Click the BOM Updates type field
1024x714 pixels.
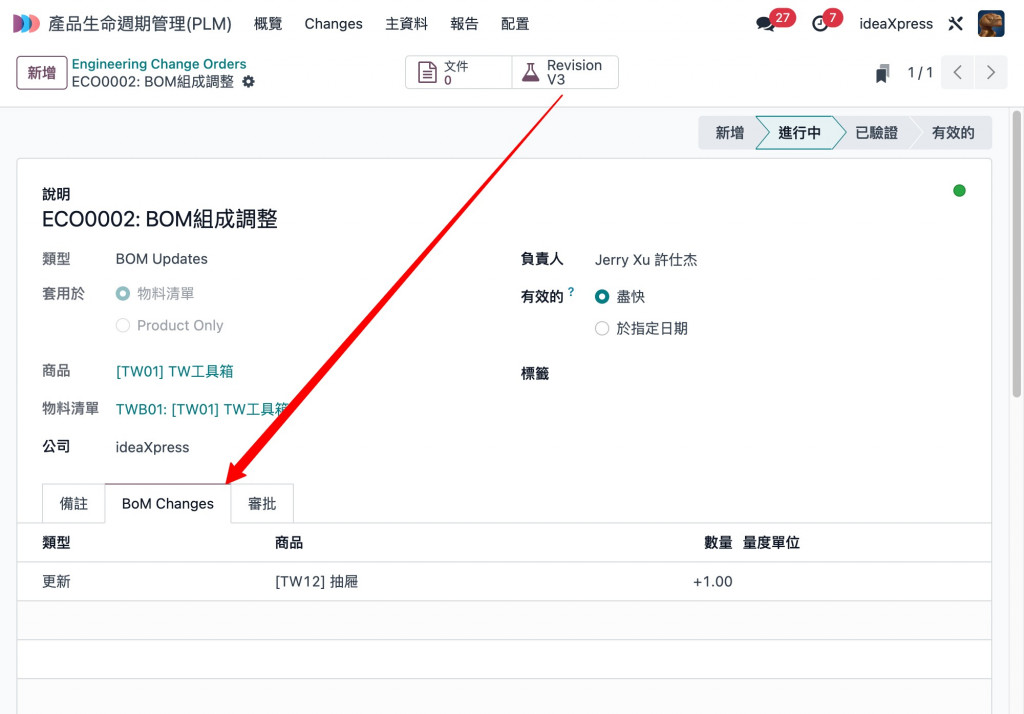click(161, 259)
